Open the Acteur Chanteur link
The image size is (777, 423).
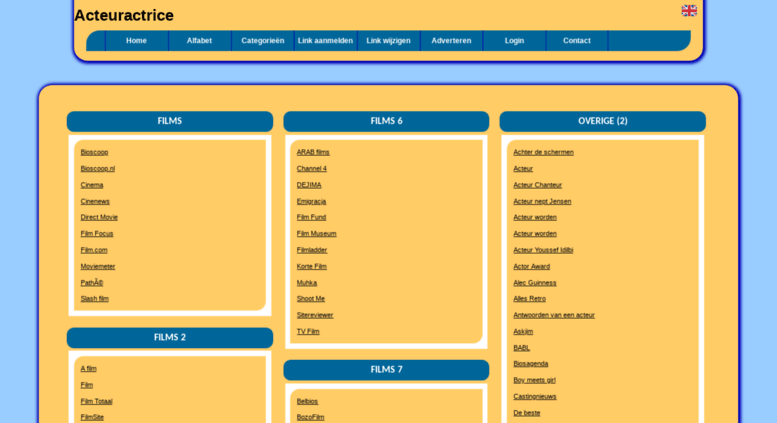pyautogui.click(x=537, y=185)
